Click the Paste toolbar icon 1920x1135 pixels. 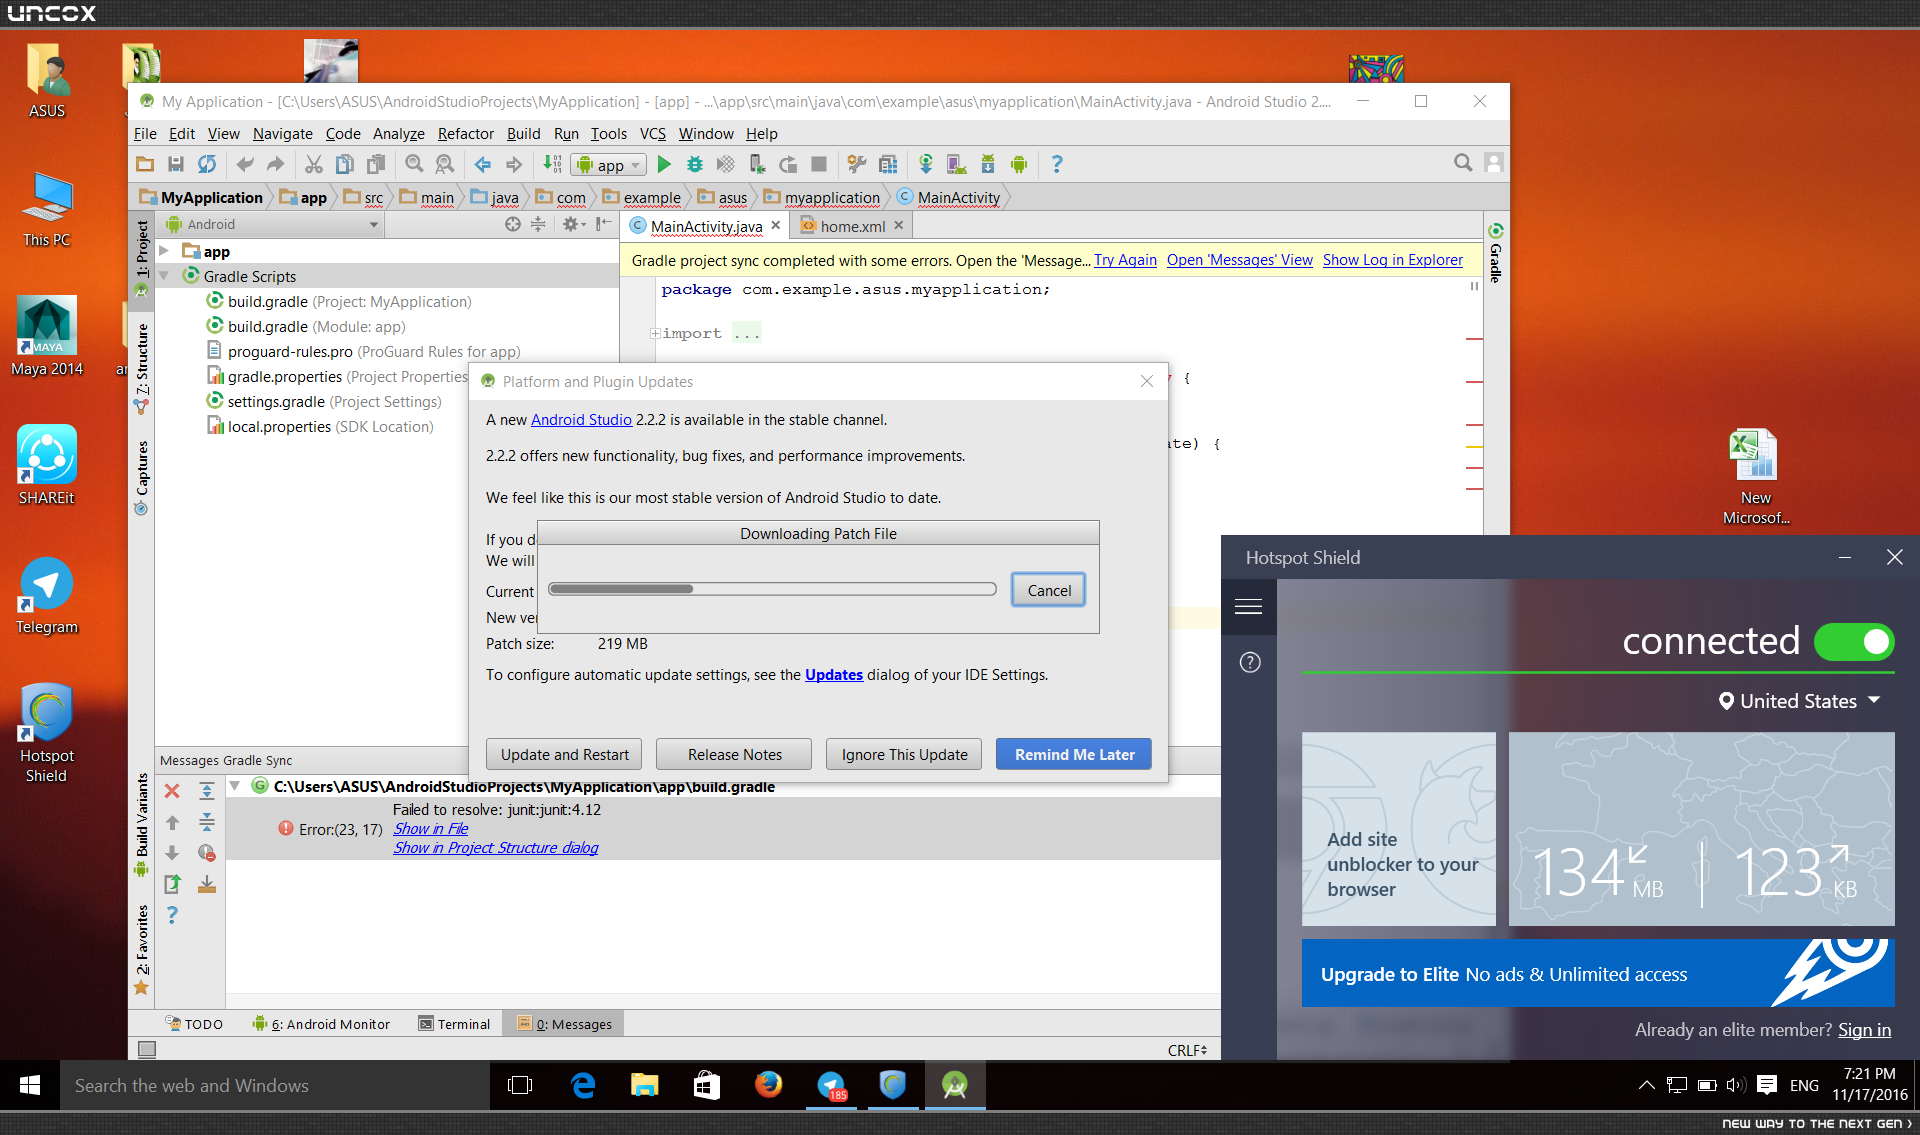(x=376, y=164)
